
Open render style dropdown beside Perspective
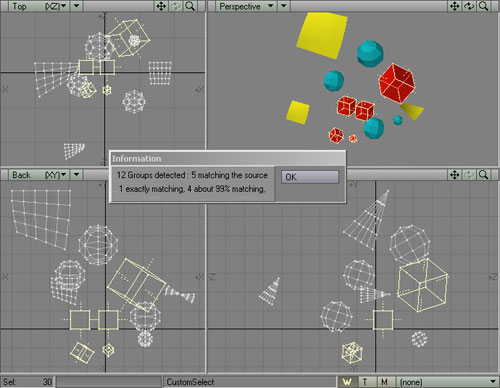284,6
